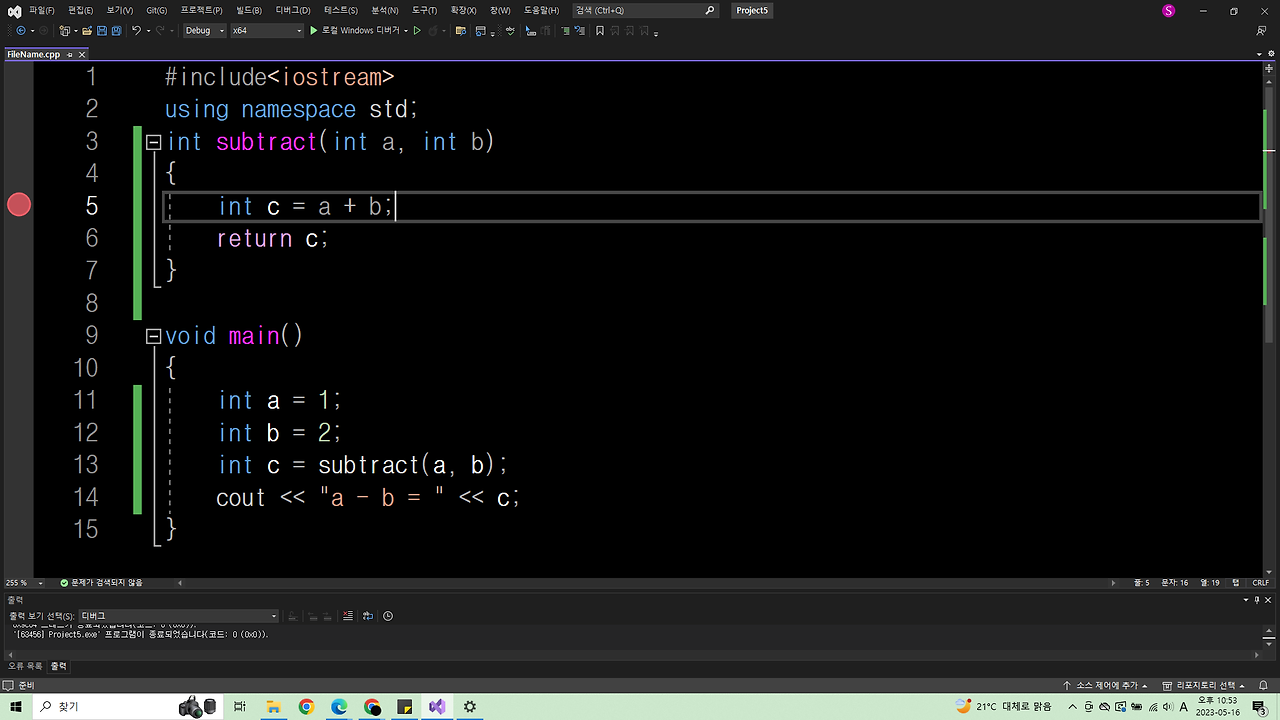Pin the FileName.cpp tab
The width and height of the screenshot is (1280, 720).
[x=69, y=54]
